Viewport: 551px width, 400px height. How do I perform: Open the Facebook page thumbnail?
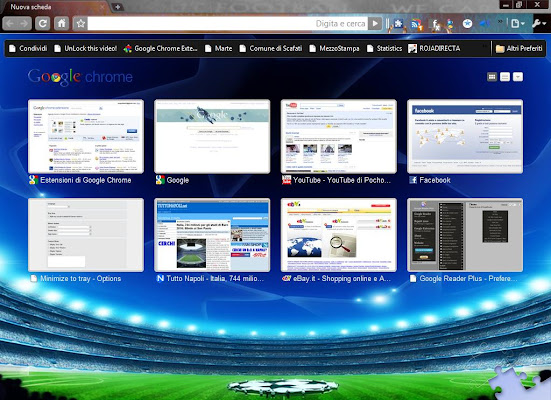pos(465,136)
